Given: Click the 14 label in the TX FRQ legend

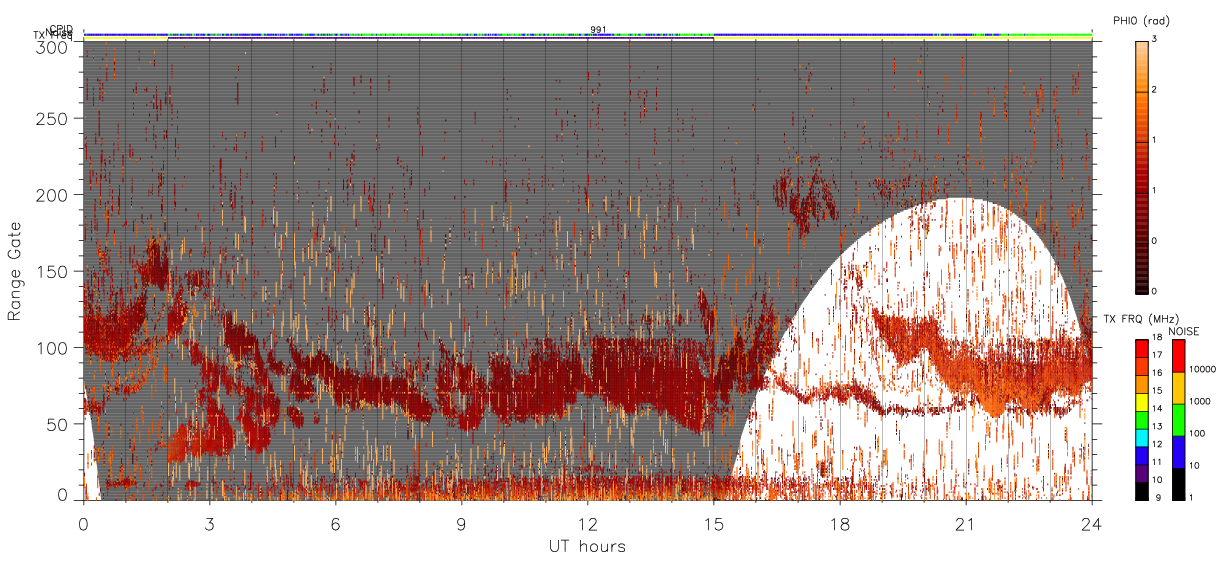Looking at the screenshot, I should click(x=1157, y=408).
